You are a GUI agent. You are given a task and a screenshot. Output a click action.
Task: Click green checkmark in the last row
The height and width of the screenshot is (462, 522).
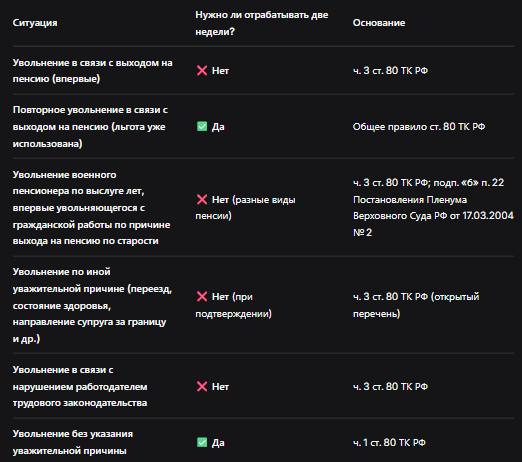coord(202,443)
